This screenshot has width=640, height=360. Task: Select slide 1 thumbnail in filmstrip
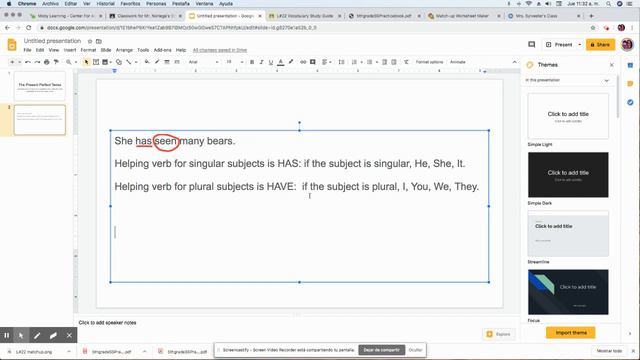tap(40, 86)
